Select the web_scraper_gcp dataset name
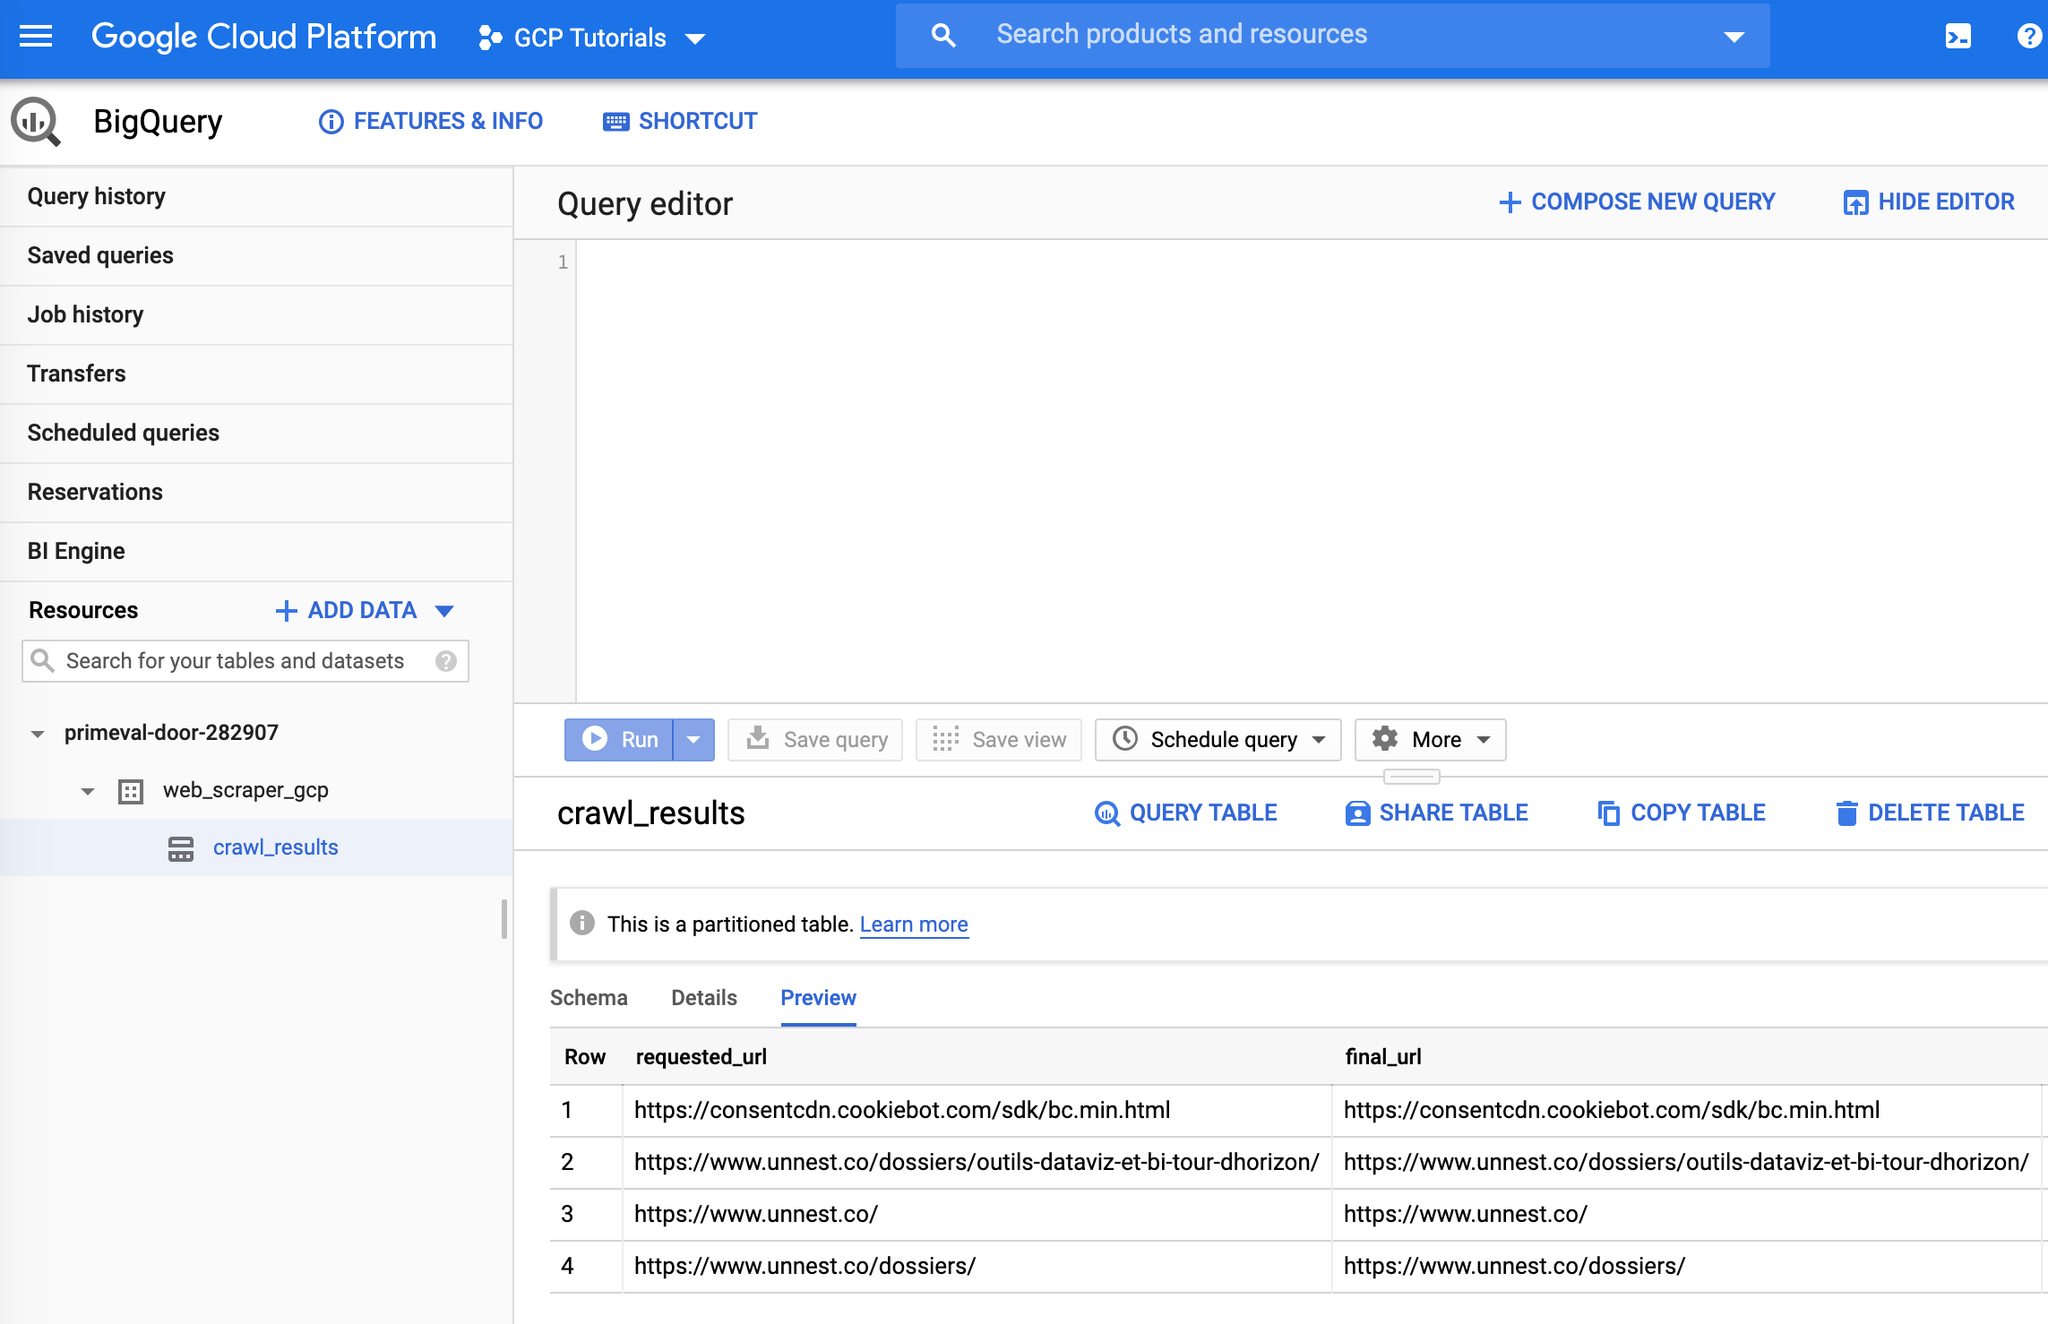This screenshot has height=1324, width=2048. (x=246, y=790)
